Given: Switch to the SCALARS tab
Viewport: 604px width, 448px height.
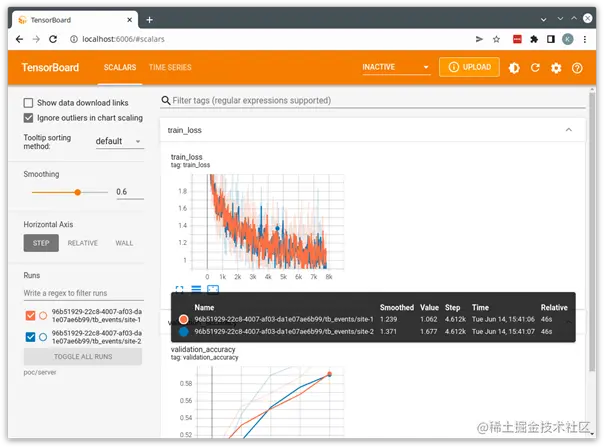Looking at the screenshot, I should pyautogui.click(x=120, y=67).
